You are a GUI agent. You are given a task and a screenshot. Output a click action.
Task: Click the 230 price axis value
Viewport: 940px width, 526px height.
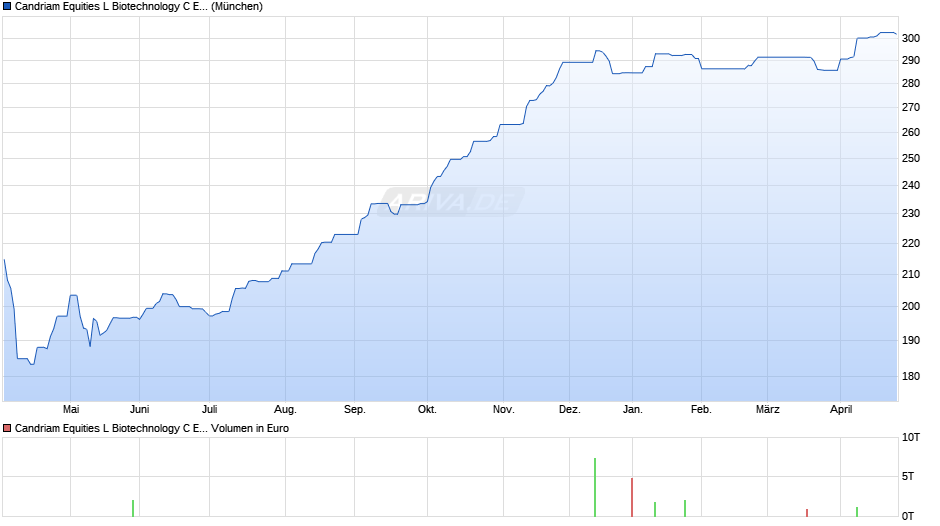coord(911,214)
